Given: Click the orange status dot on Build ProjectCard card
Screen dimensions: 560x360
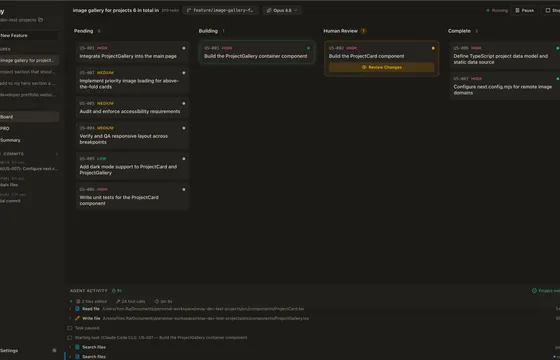Looking at the screenshot, I should (433, 48).
